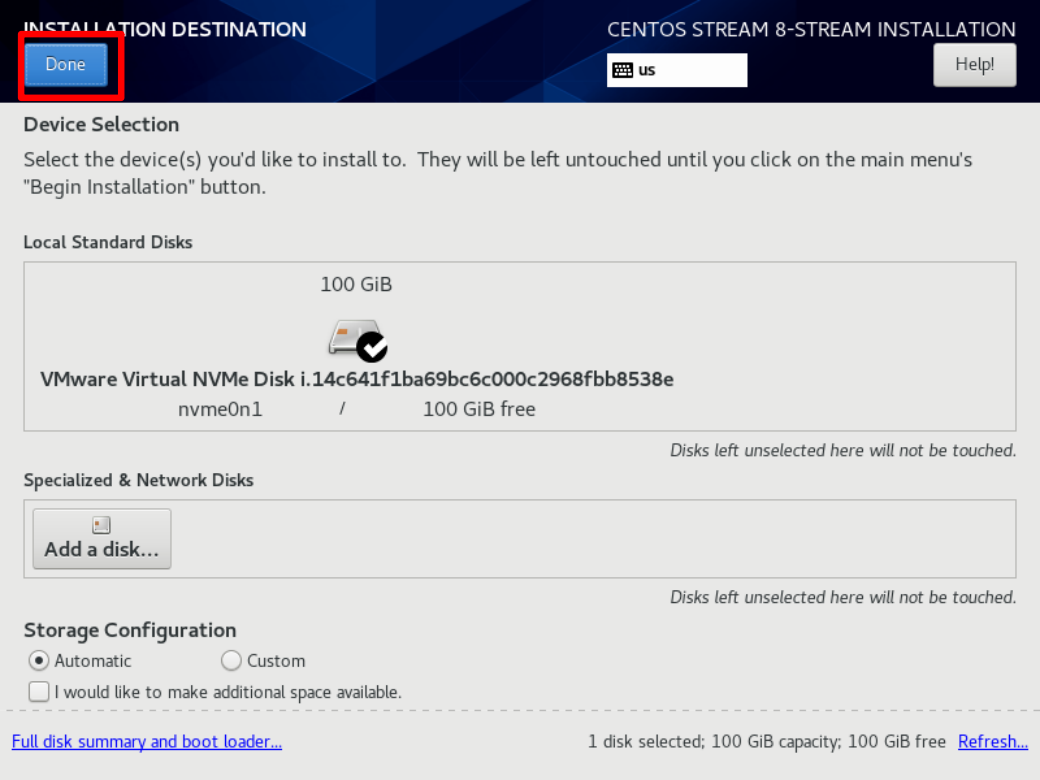Click the 100 GiB size label
The image size is (1040, 780).
coord(356,285)
